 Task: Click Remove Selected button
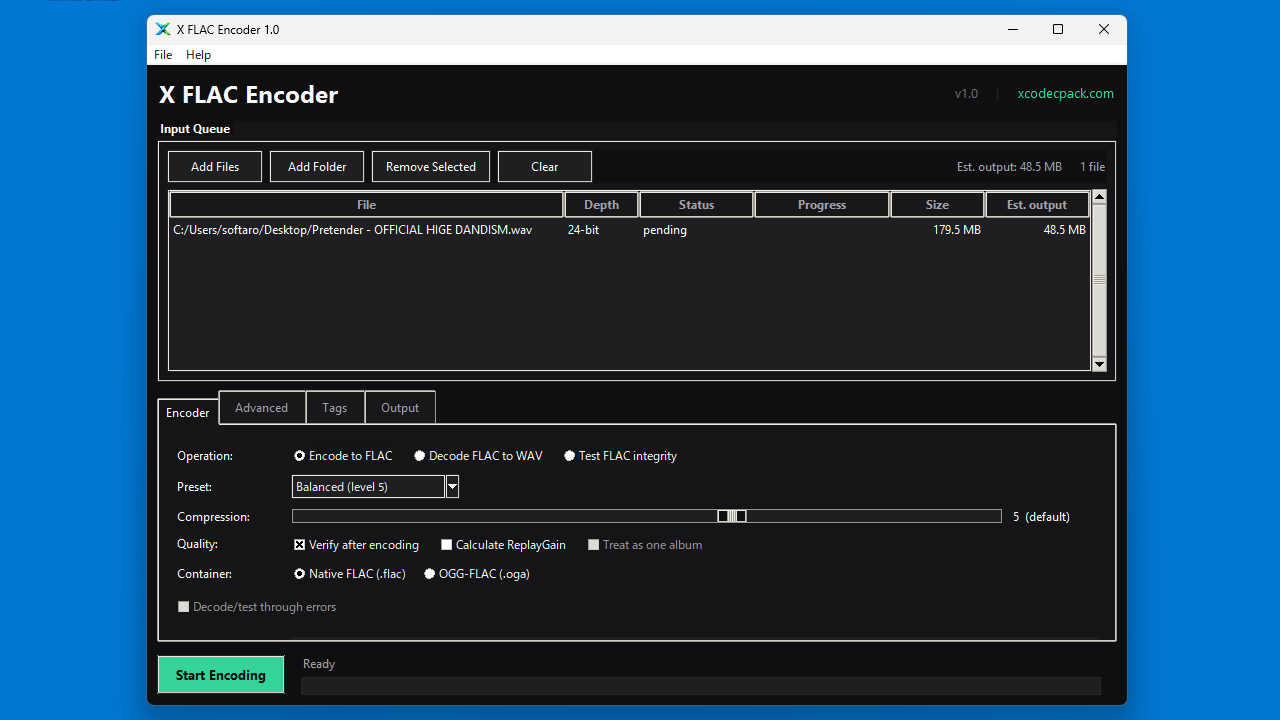431,167
